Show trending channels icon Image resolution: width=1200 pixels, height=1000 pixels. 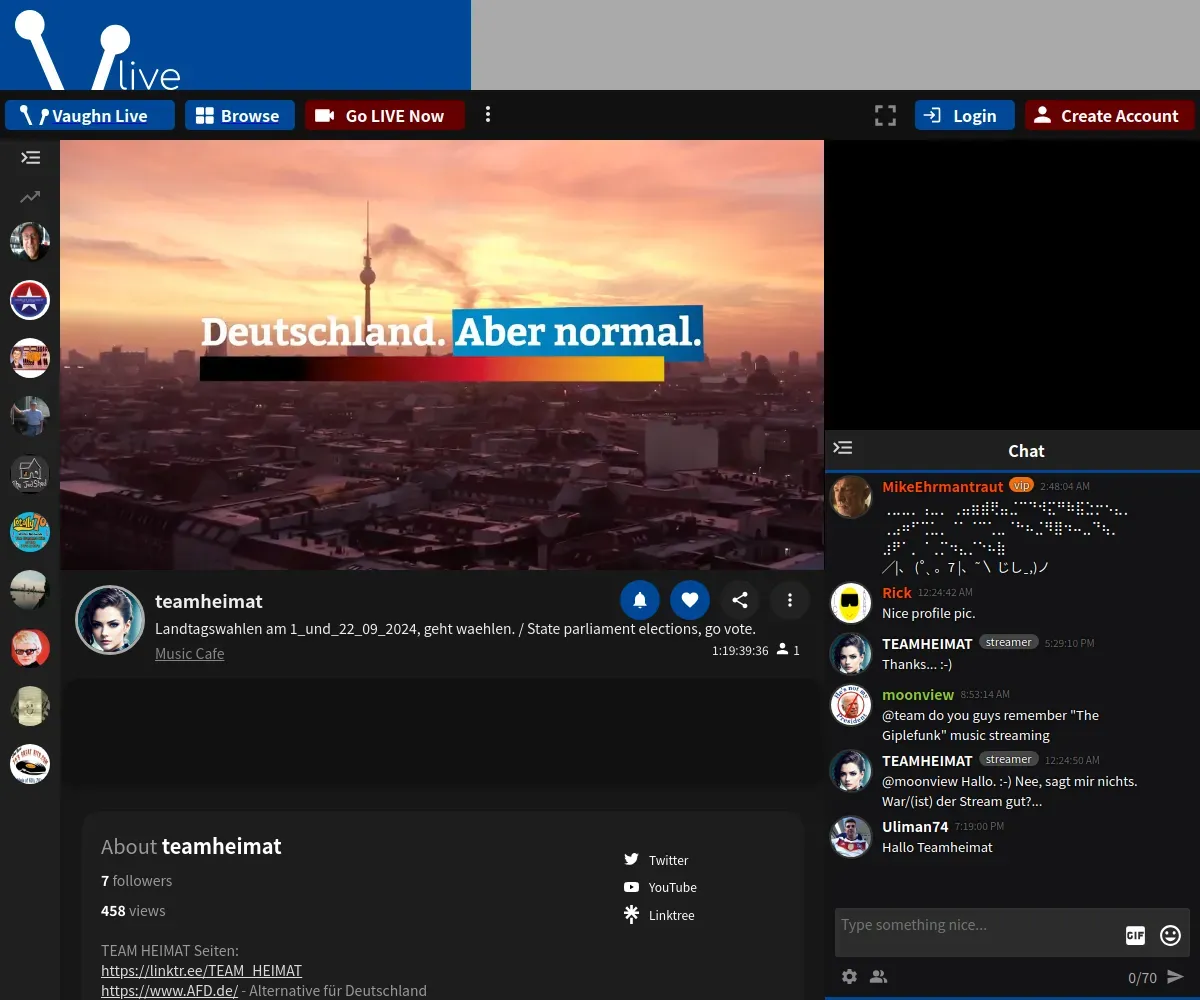coord(30,197)
